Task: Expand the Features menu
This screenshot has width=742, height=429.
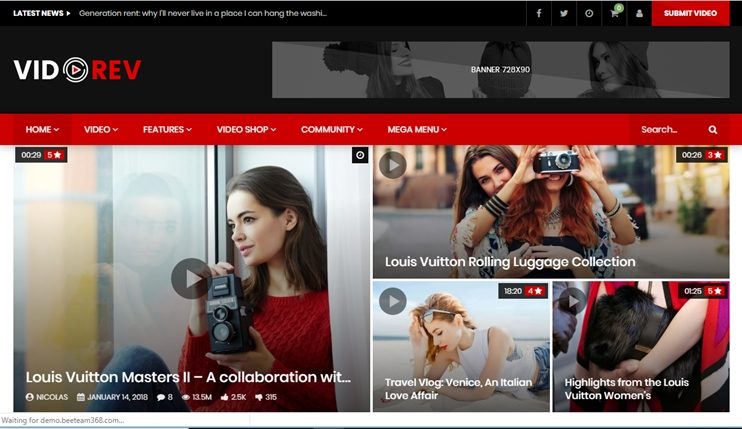Action: tap(167, 129)
